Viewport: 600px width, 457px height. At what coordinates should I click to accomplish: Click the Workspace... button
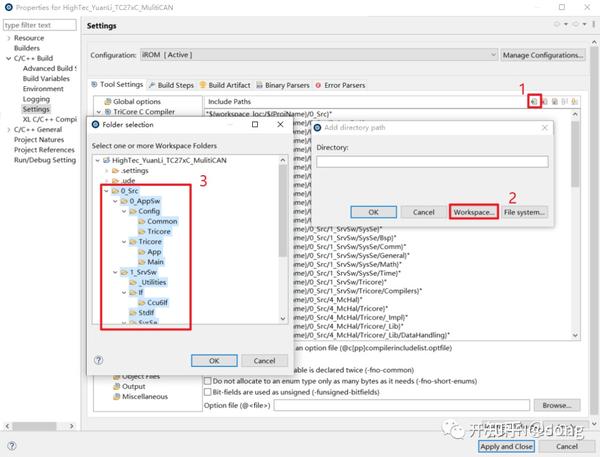(x=474, y=212)
